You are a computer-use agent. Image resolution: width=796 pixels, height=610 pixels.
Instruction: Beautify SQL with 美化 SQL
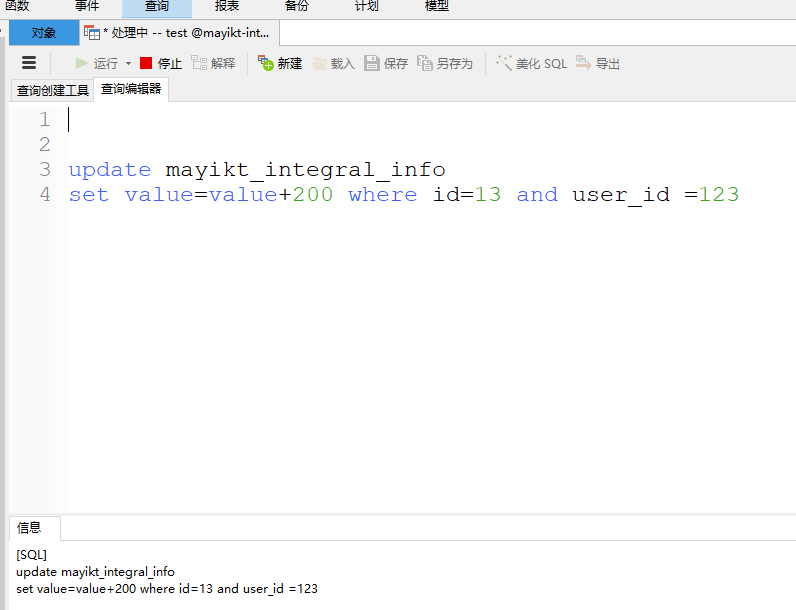(x=531, y=63)
